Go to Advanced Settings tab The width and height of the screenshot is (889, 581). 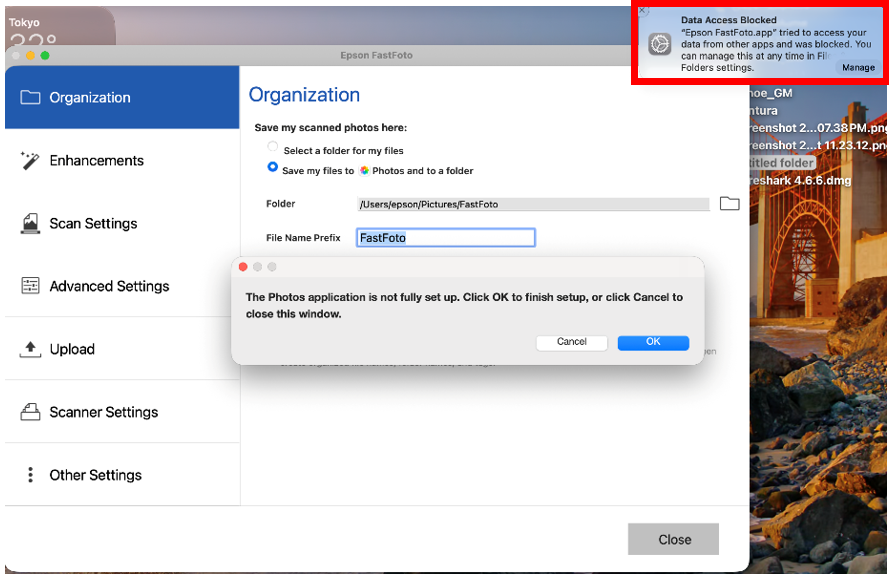[x=122, y=286]
